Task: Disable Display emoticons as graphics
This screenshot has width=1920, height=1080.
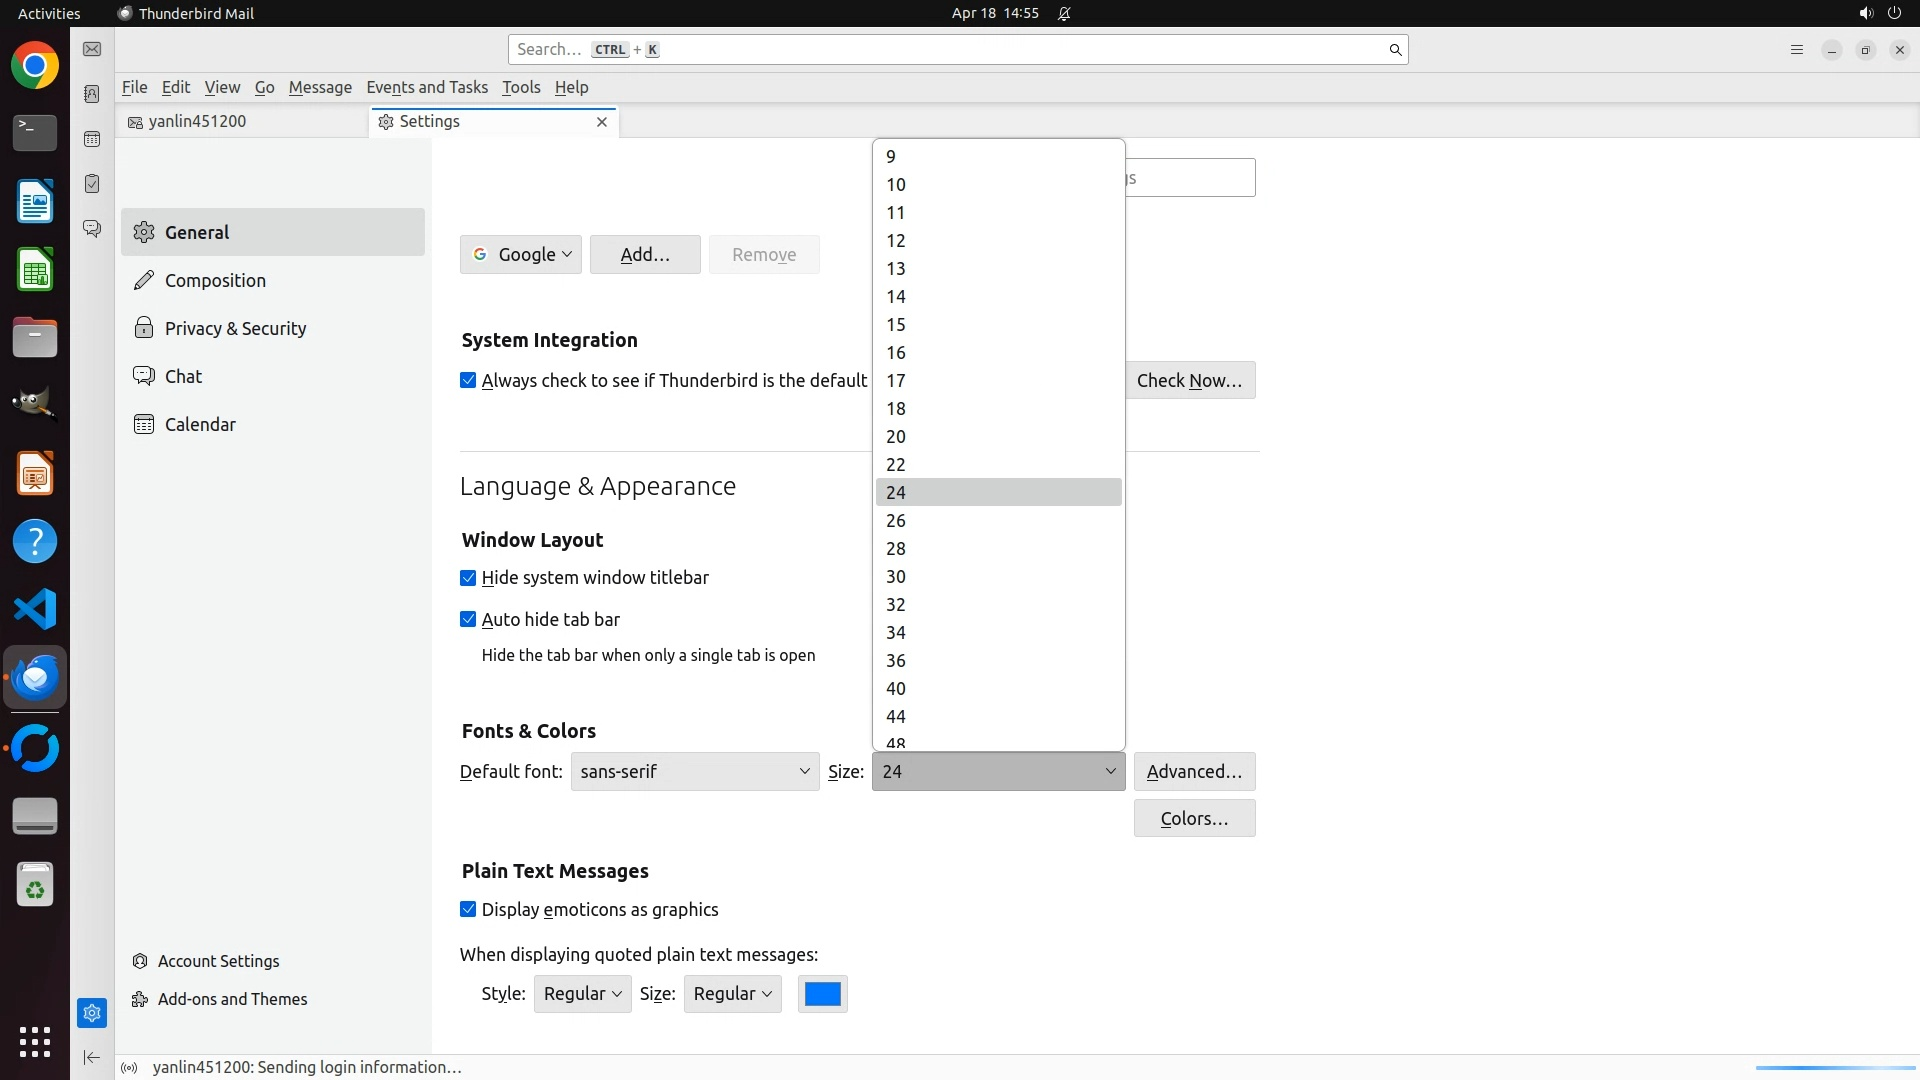Action: (468, 910)
